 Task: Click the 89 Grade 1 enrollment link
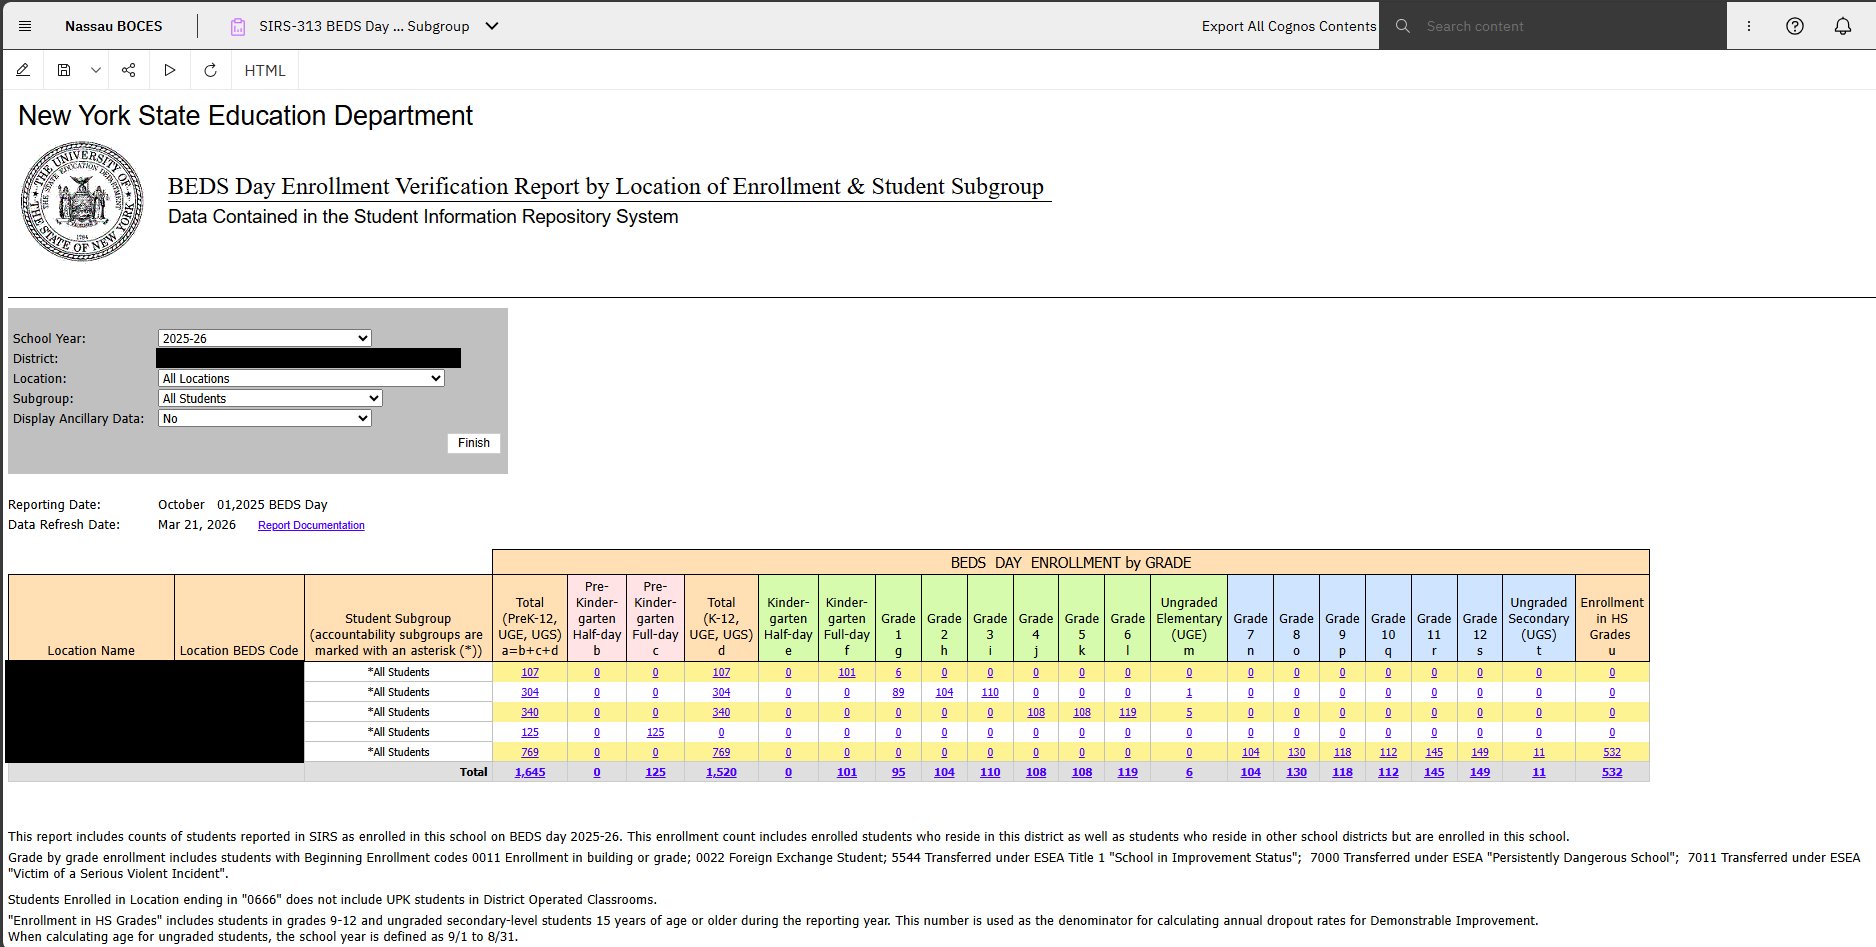(898, 692)
